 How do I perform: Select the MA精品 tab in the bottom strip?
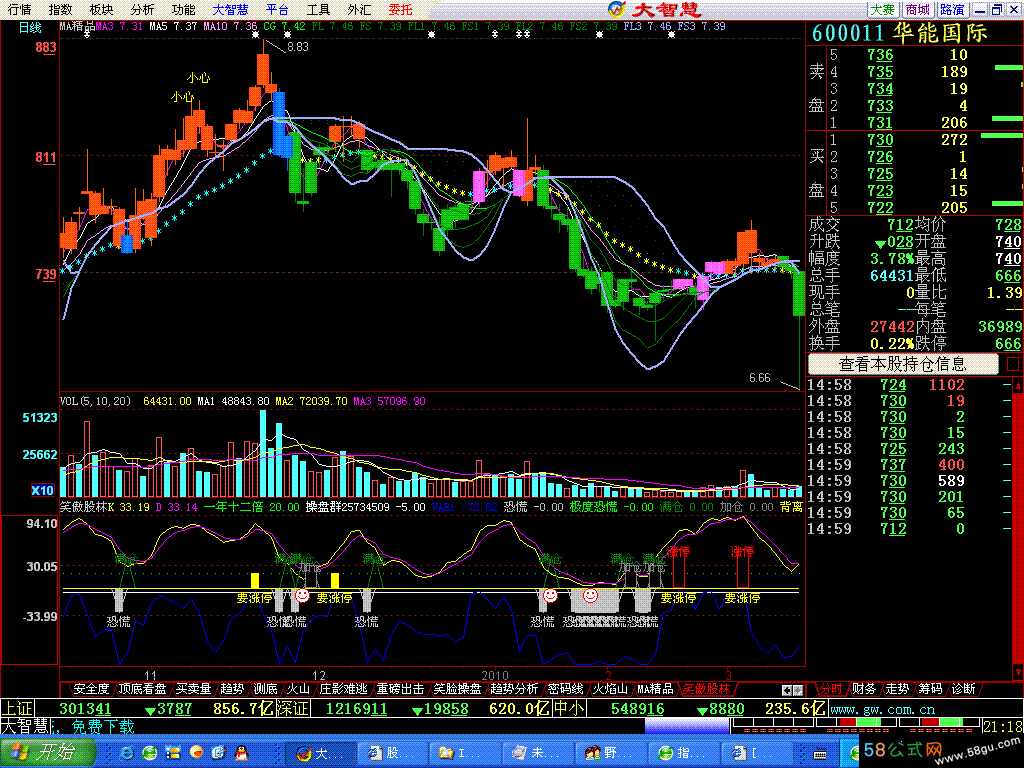pos(655,689)
